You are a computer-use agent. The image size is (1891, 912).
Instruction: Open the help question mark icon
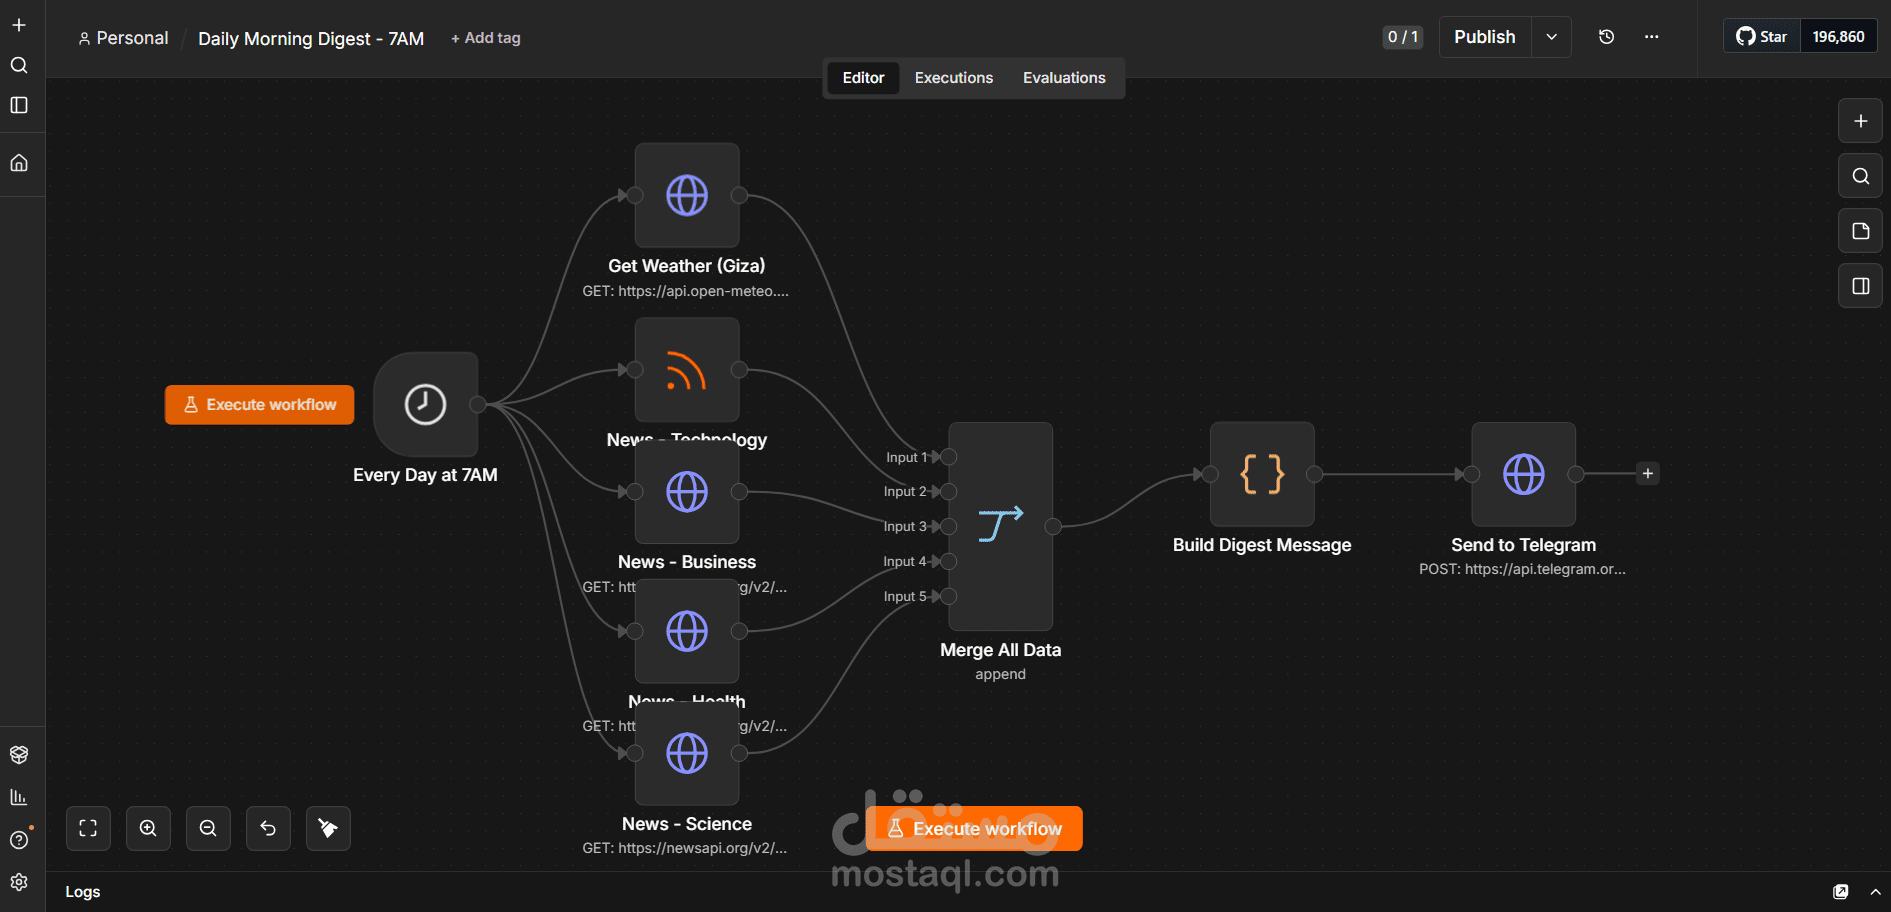(19, 840)
